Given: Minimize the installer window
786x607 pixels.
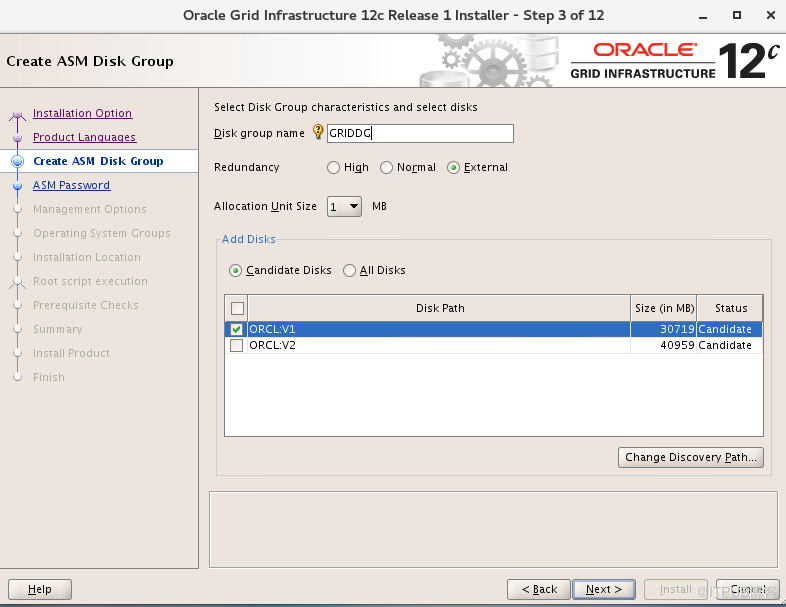Looking at the screenshot, I should coord(703,16).
